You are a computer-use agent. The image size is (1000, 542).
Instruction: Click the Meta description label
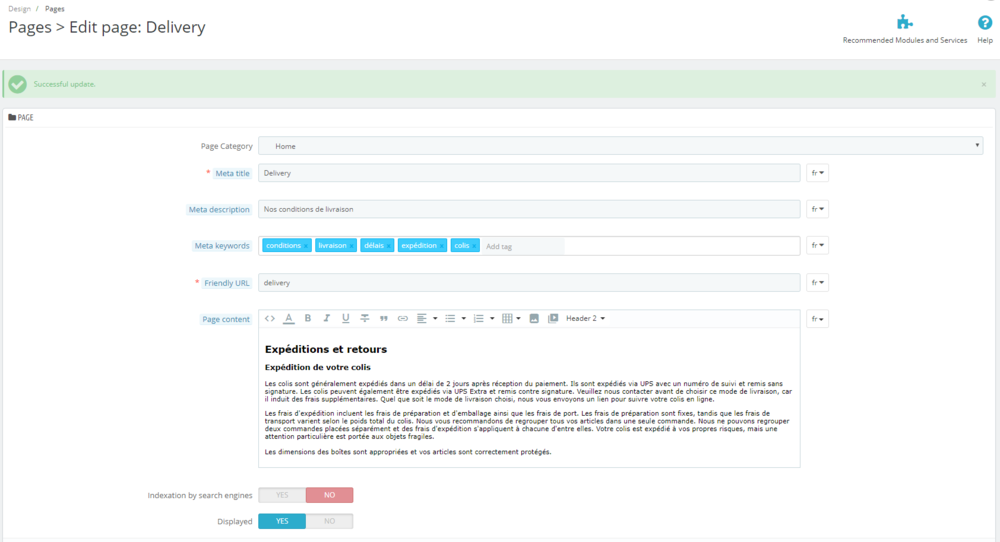click(x=219, y=210)
